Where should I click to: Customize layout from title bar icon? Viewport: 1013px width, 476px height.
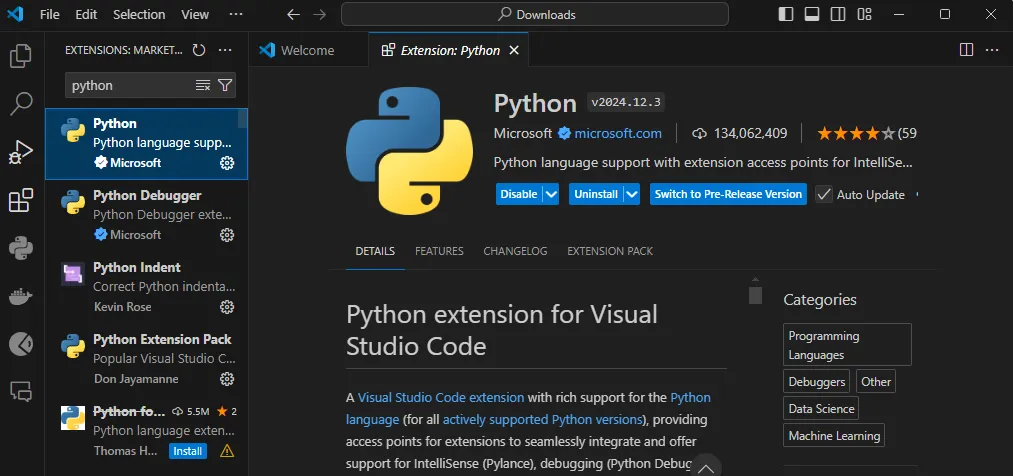pos(864,14)
